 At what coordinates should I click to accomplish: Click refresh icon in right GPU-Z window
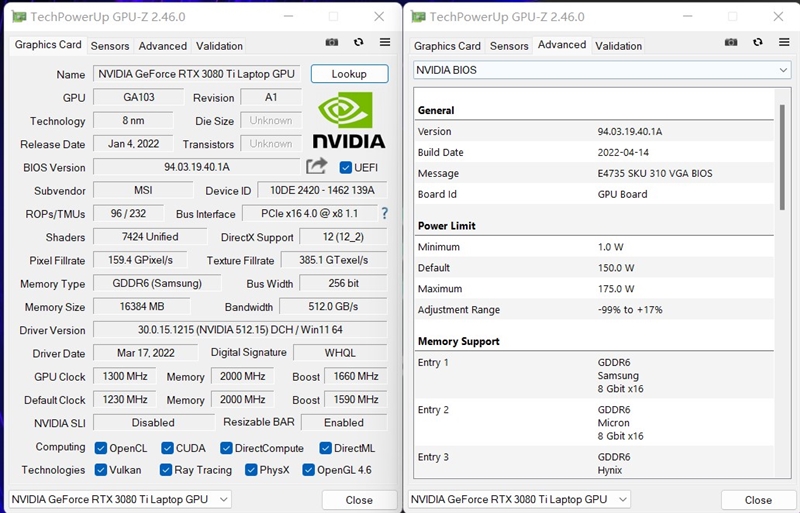click(x=758, y=42)
